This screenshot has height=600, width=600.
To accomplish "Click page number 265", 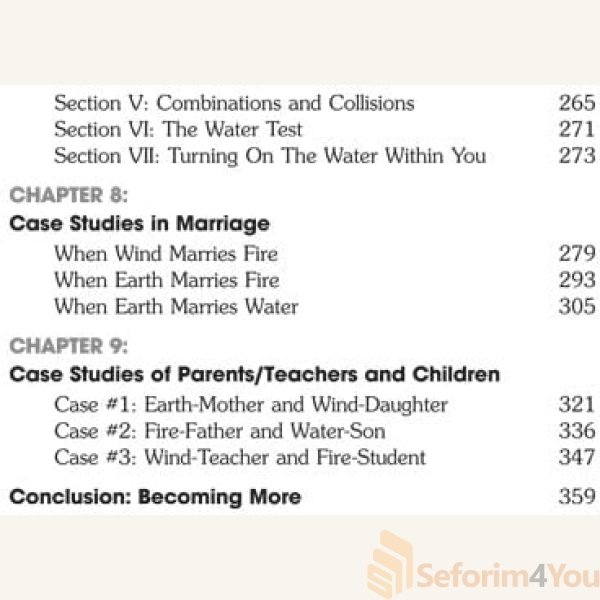I will point(576,103).
